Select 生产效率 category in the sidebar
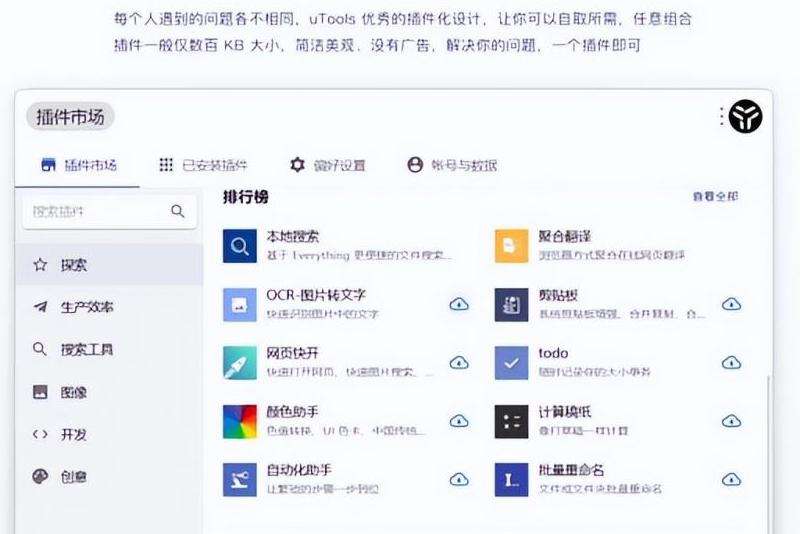Image resolution: width=800 pixels, height=534 pixels. pyautogui.click(x=109, y=307)
